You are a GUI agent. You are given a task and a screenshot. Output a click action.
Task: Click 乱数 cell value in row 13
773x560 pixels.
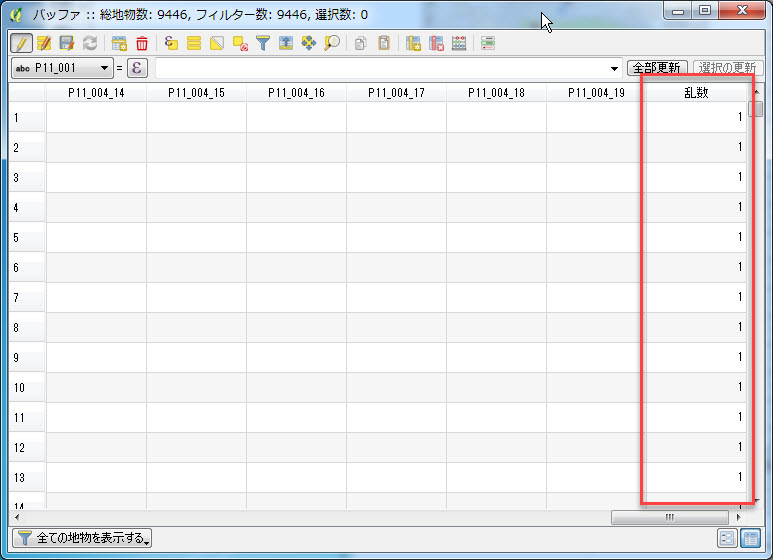pyautogui.click(x=696, y=477)
